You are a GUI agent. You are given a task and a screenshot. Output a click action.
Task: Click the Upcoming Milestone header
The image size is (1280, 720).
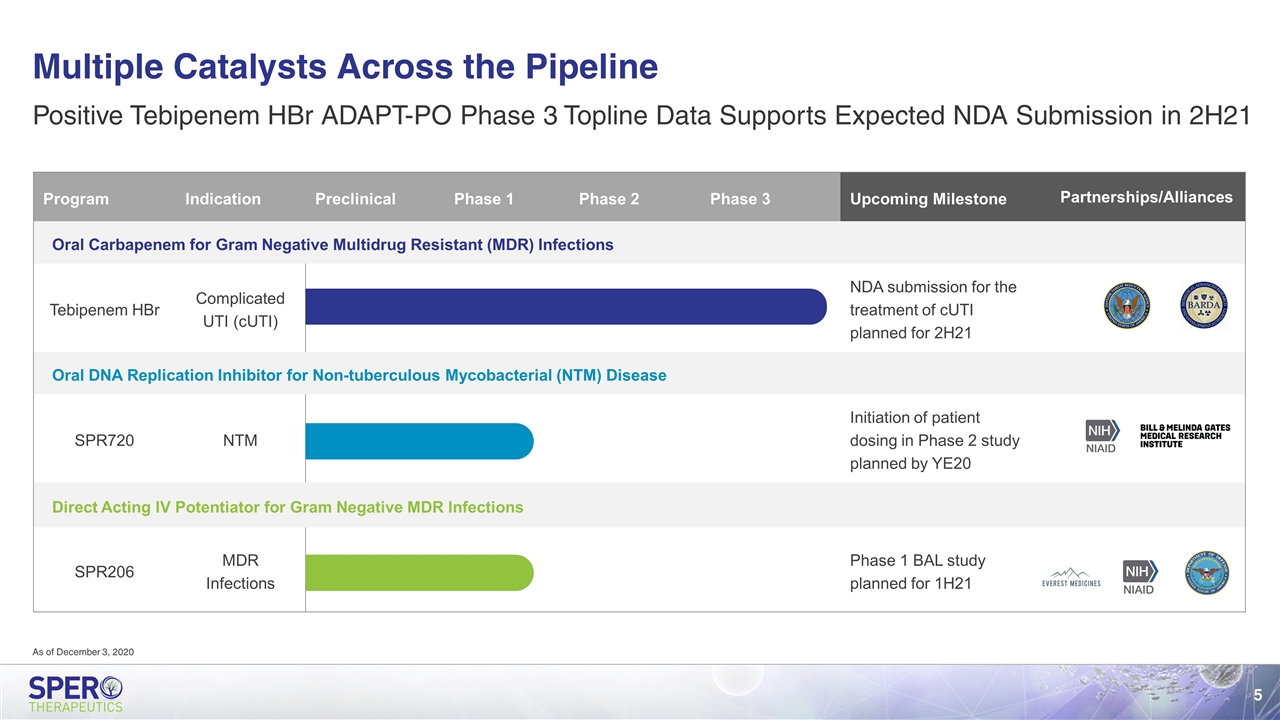928,199
